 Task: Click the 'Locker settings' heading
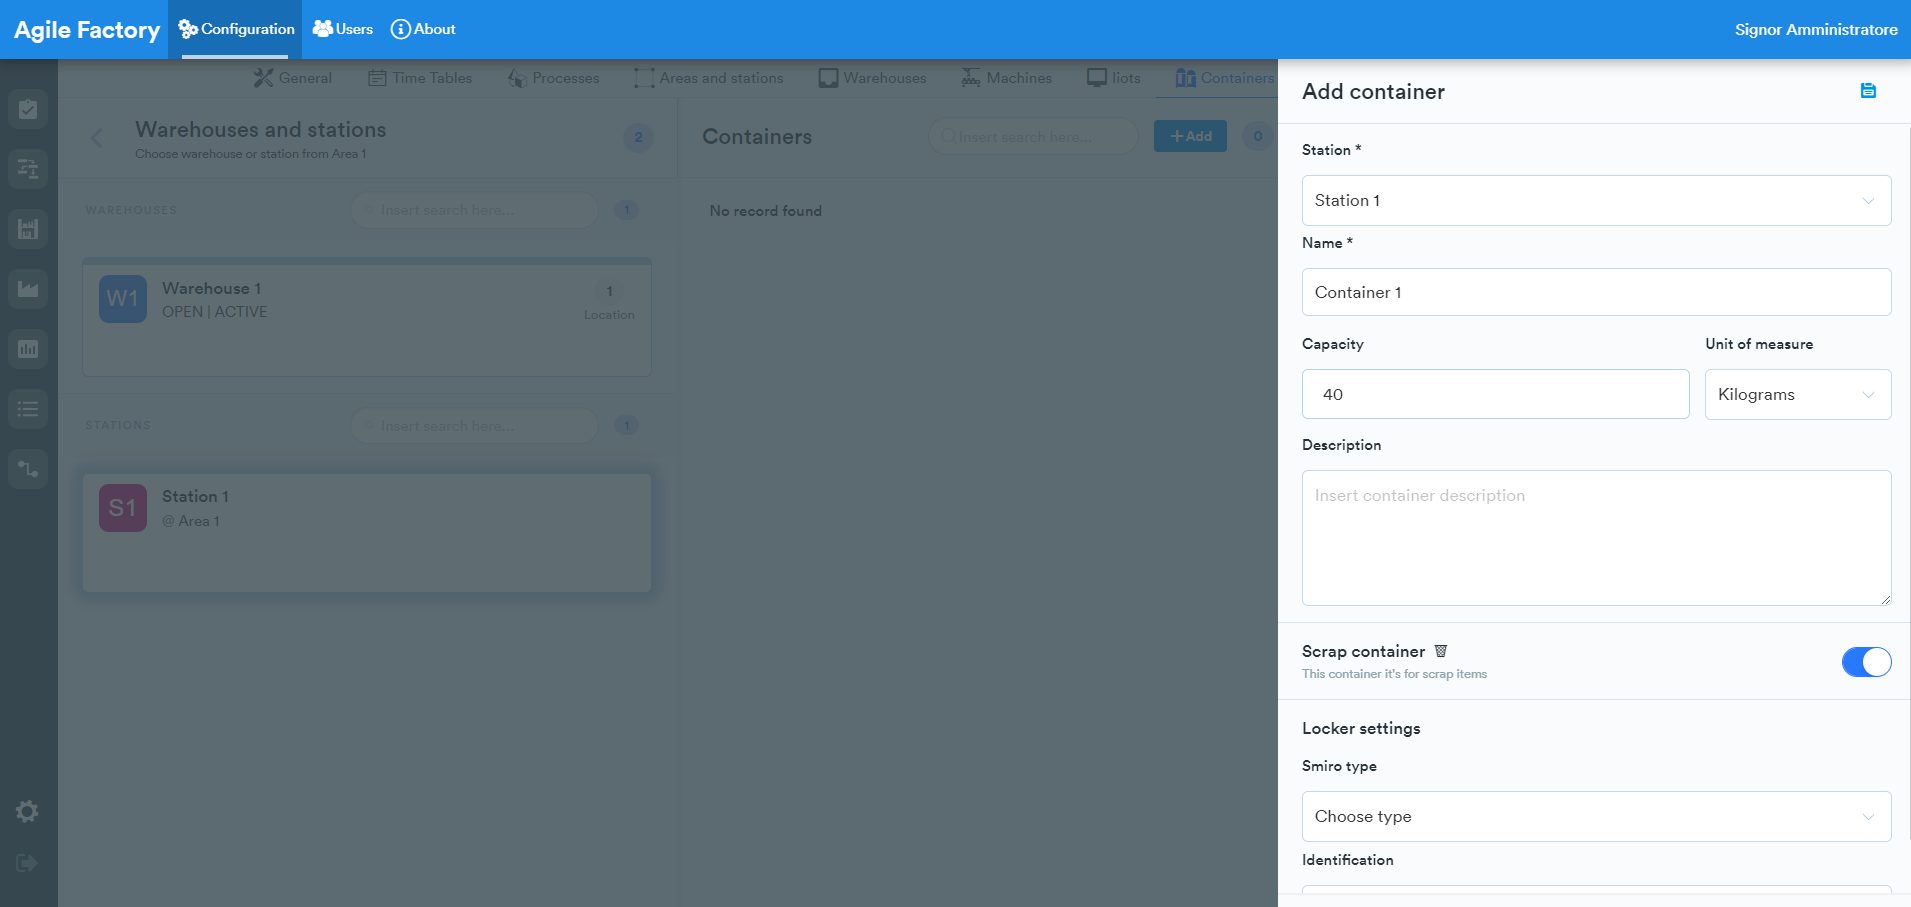point(1361,729)
